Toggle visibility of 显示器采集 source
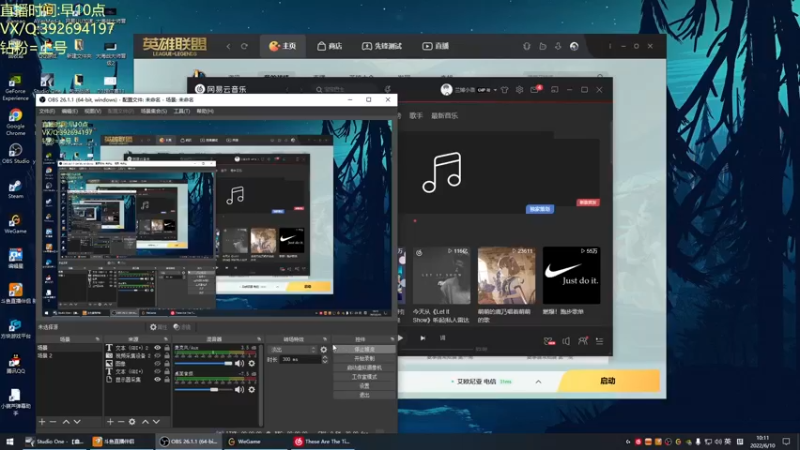 coord(158,380)
